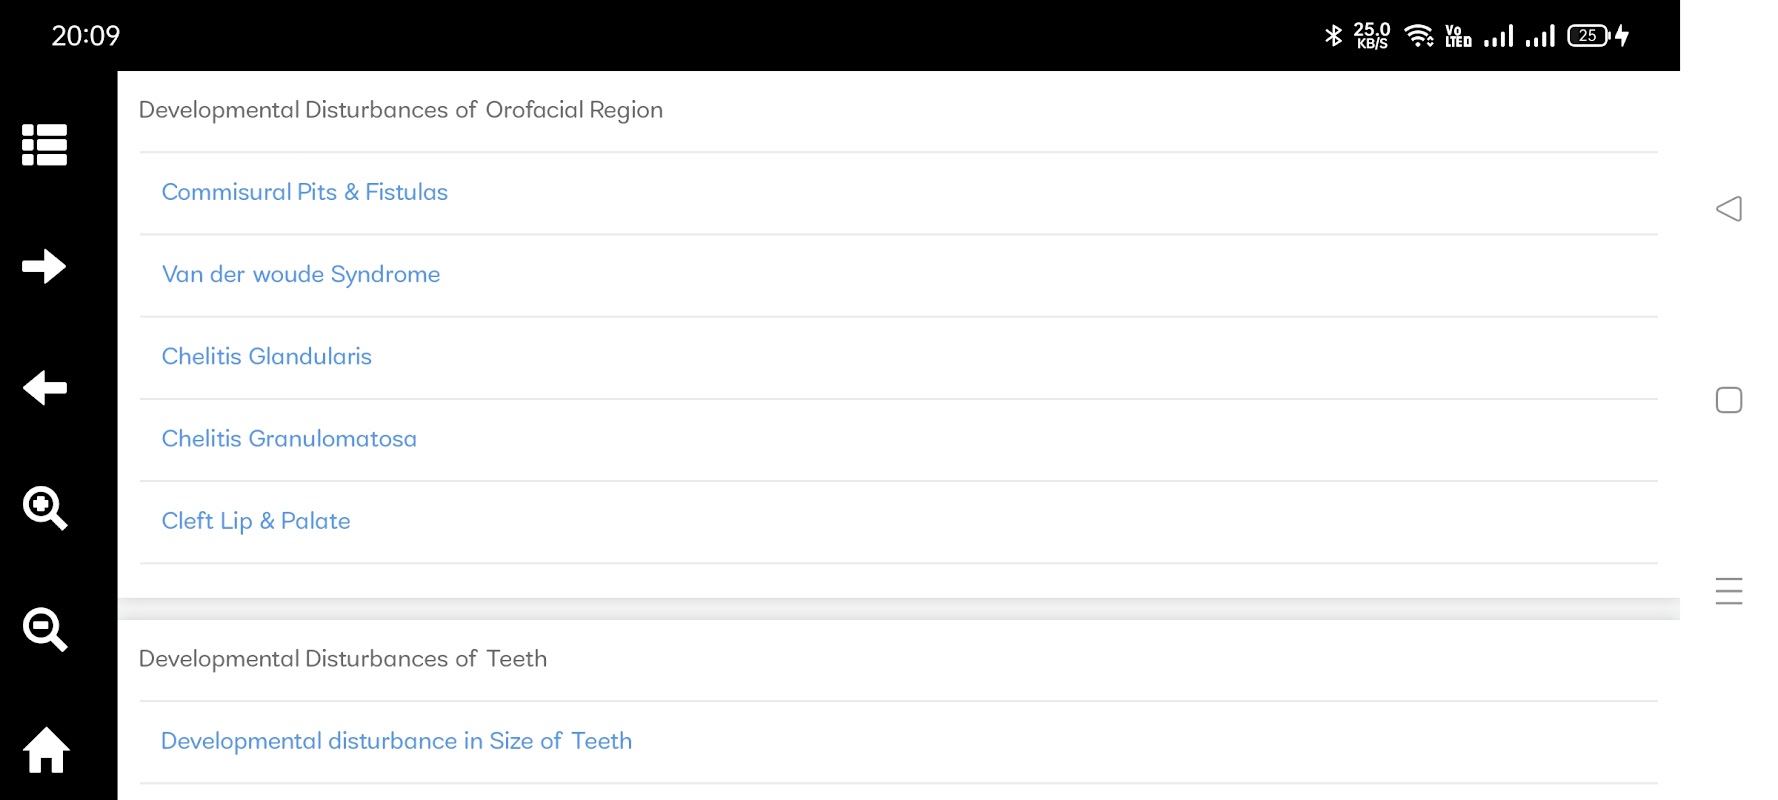Tap the Android back triangle button
Screen dimensions: 1778x800
coord(1729,208)
